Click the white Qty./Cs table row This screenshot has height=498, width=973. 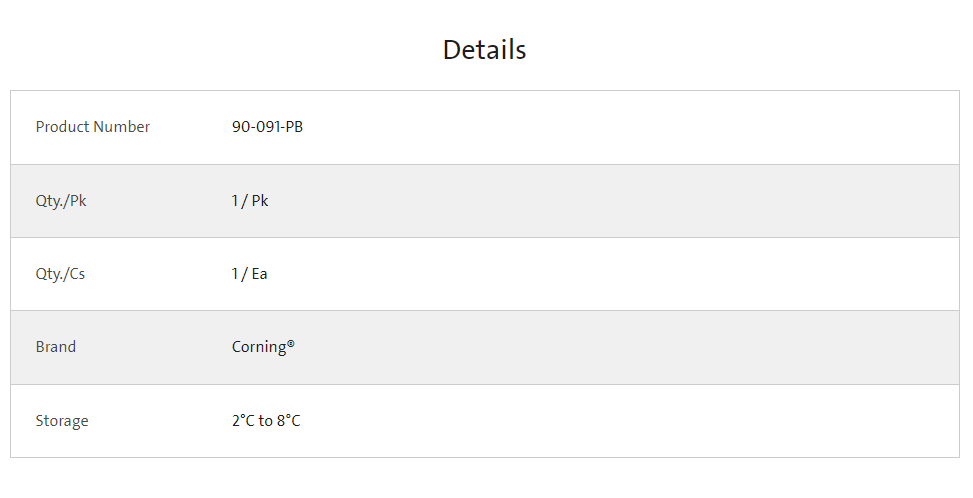[485, 274]
